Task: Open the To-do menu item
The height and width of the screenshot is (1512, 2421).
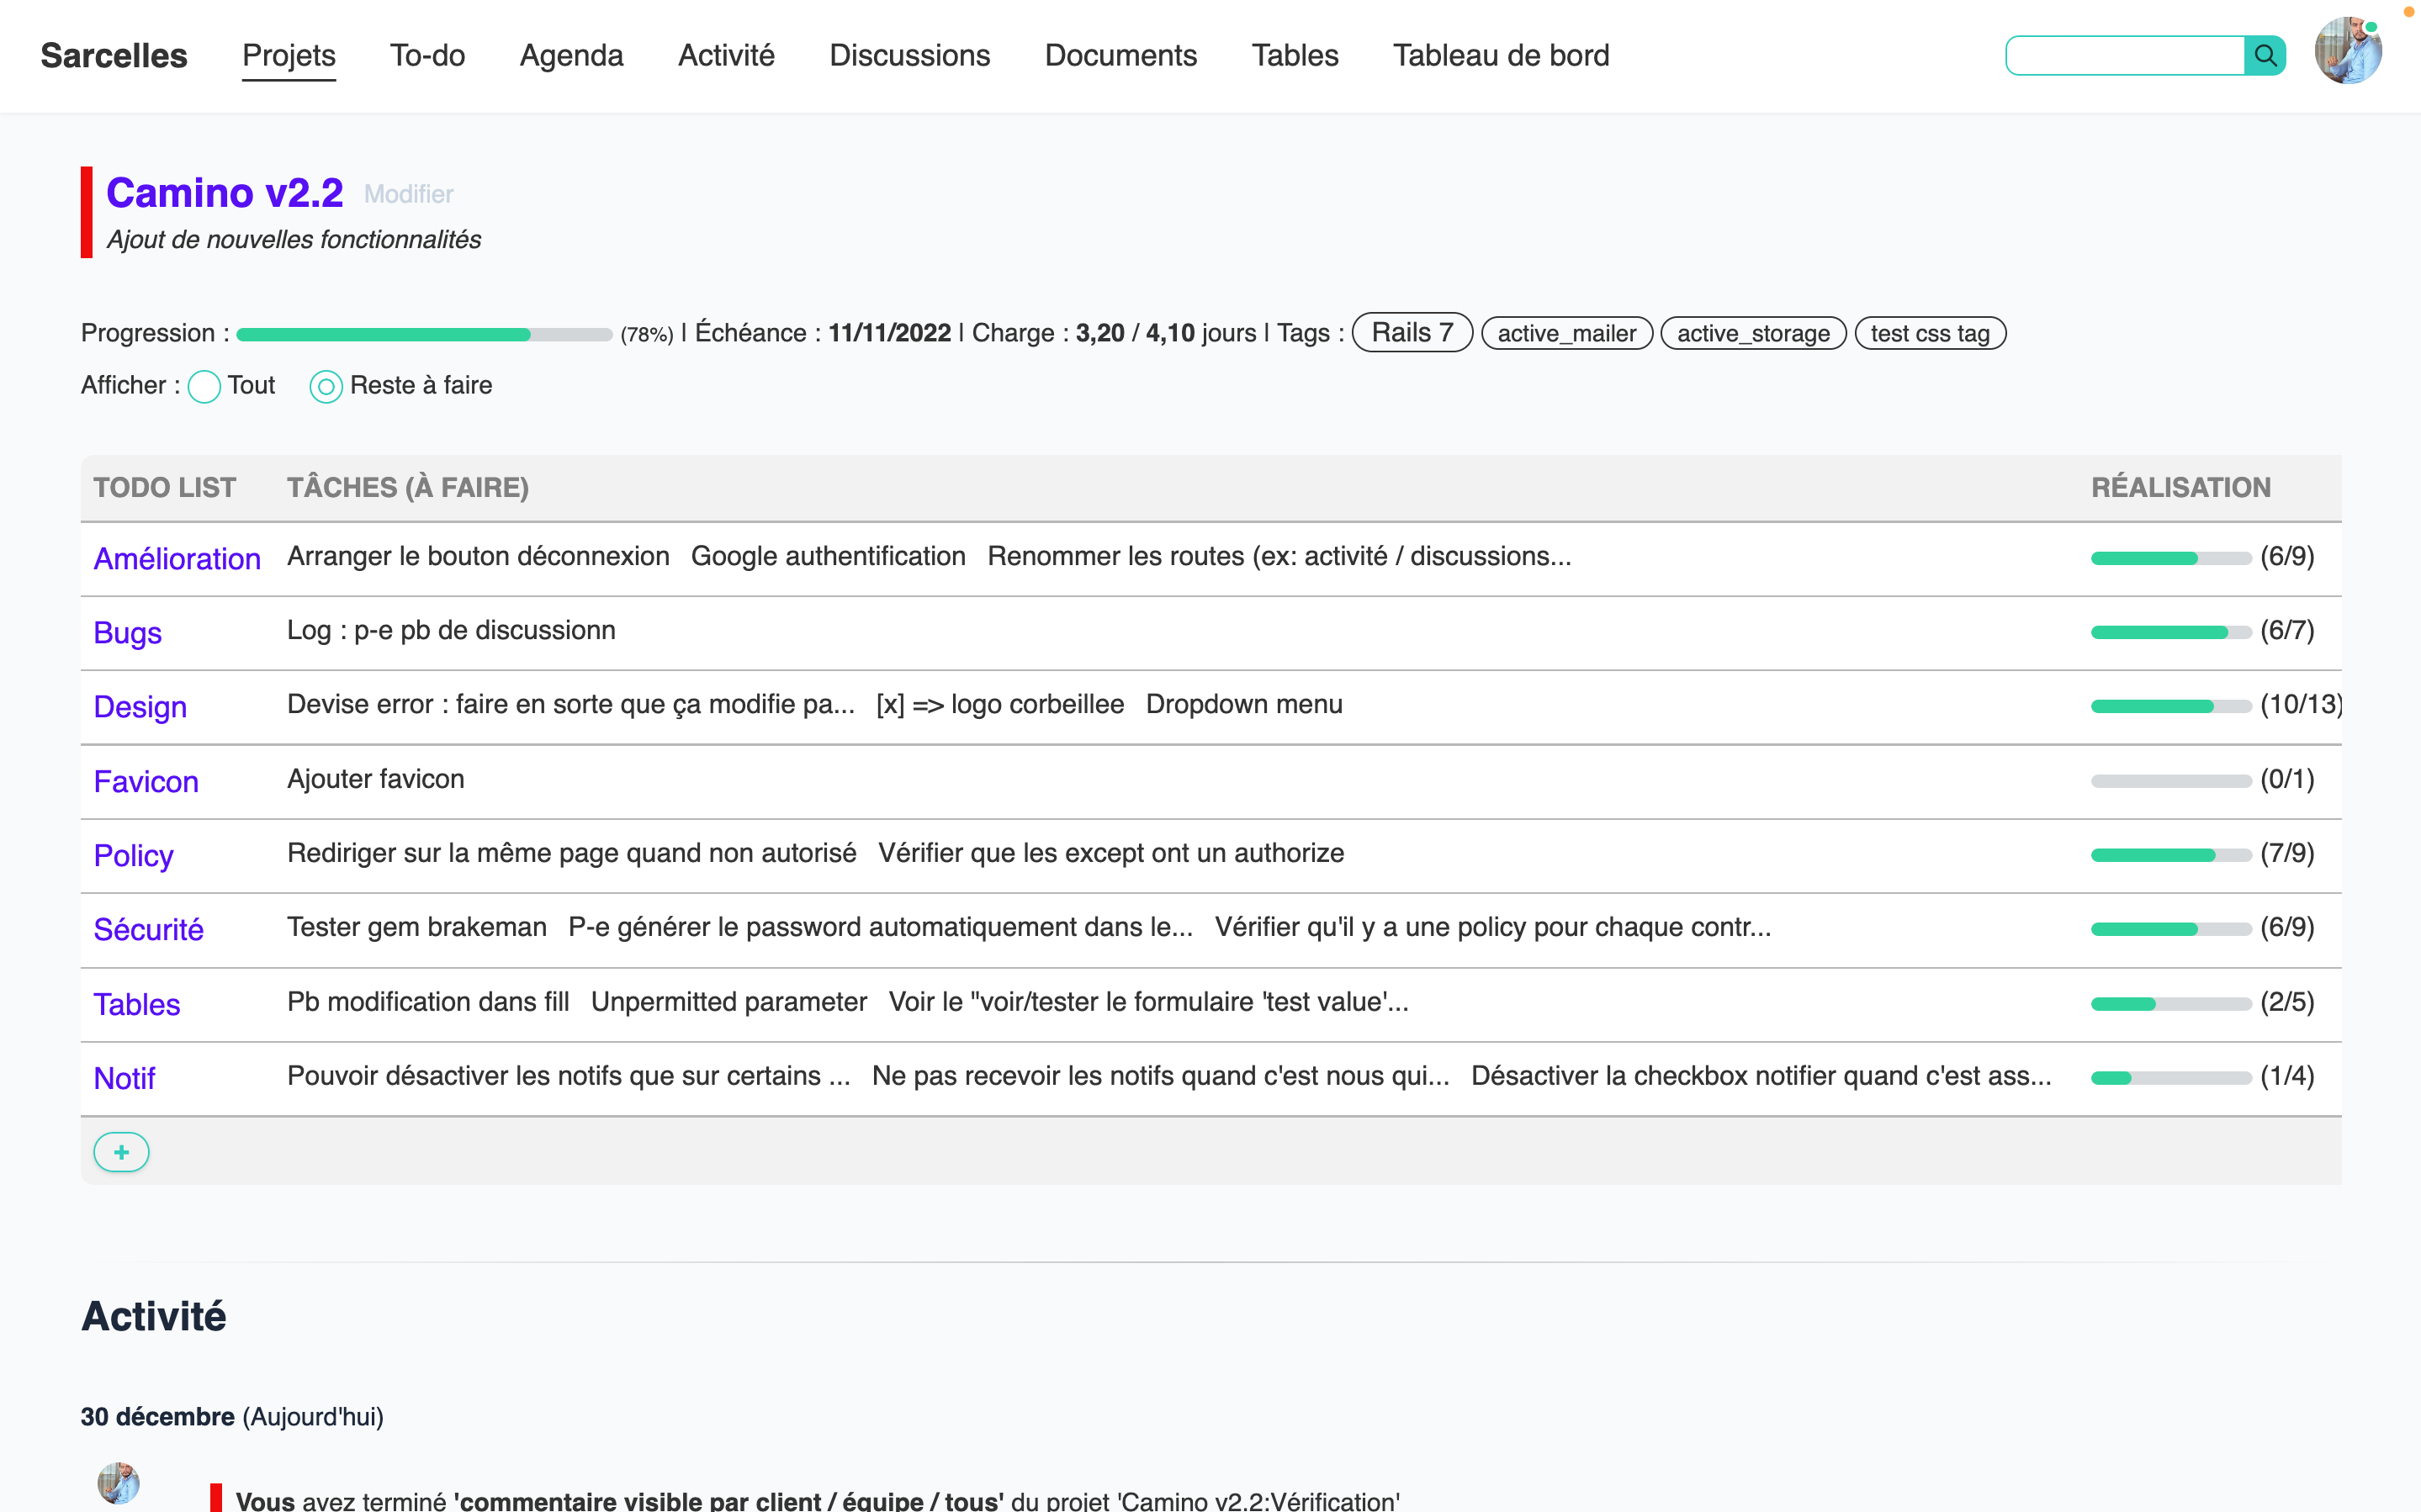Action: point(427,55)
